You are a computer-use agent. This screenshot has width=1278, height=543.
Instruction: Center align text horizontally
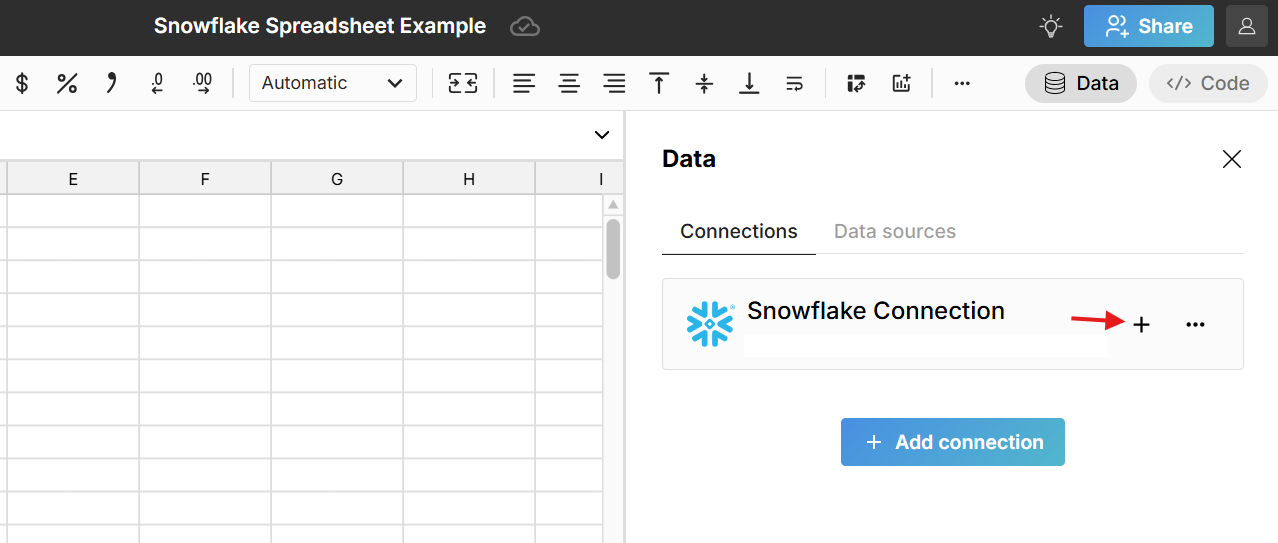pos(569,84)
